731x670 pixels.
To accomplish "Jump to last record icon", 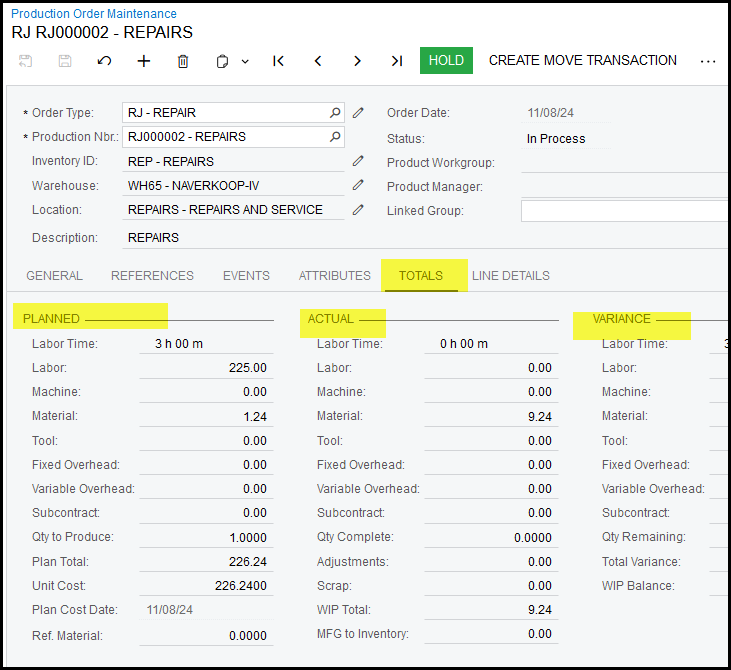I will click(397, 61).
